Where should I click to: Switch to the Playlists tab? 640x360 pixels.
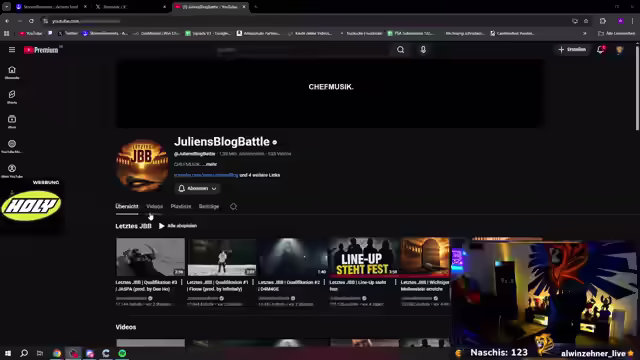coord(181,207)
